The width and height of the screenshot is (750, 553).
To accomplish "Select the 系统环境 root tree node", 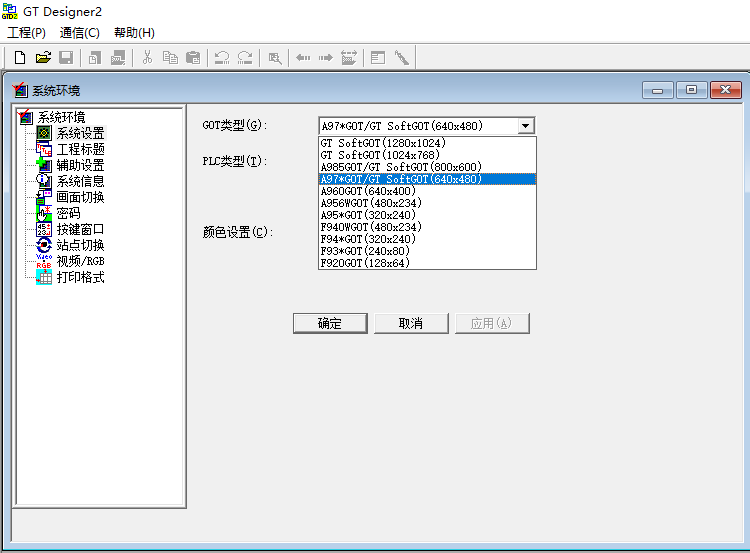I will [x=61, y=117].
